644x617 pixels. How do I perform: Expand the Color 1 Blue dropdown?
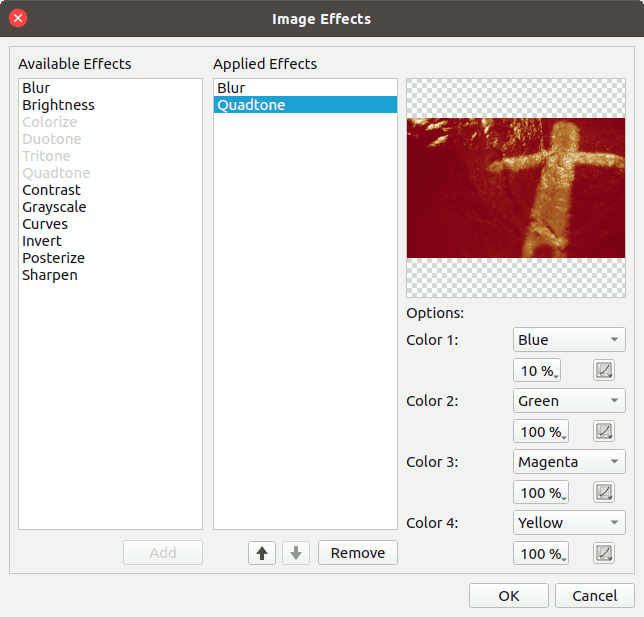pos(568,340)
